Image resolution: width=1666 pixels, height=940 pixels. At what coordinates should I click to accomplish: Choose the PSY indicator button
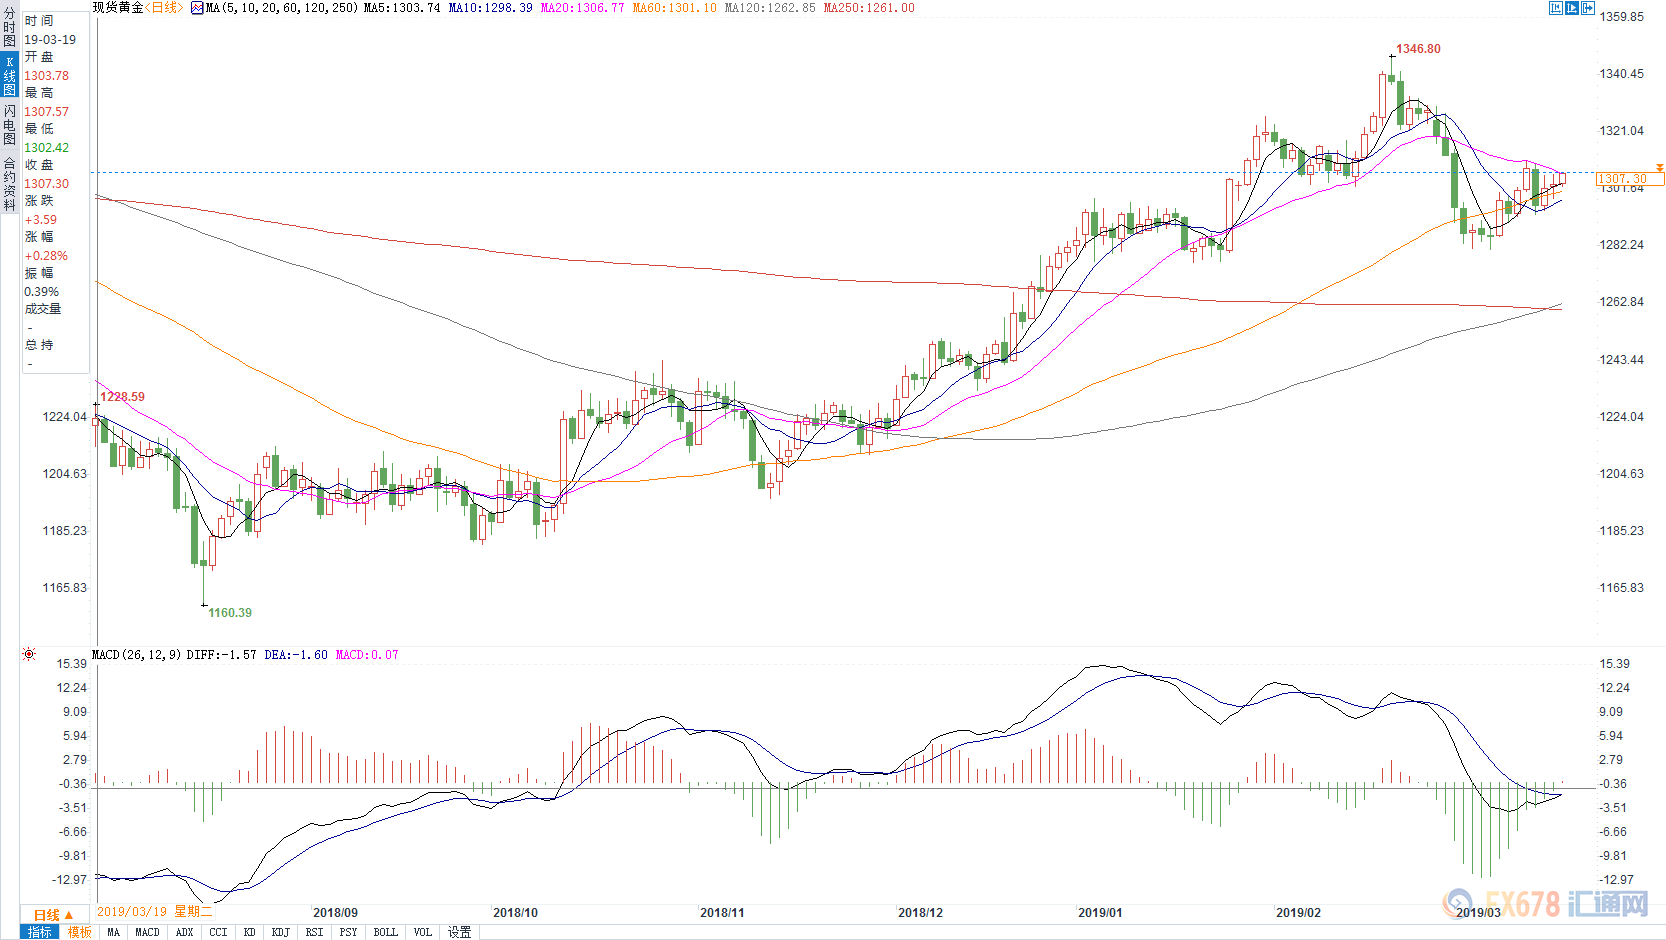348,932
